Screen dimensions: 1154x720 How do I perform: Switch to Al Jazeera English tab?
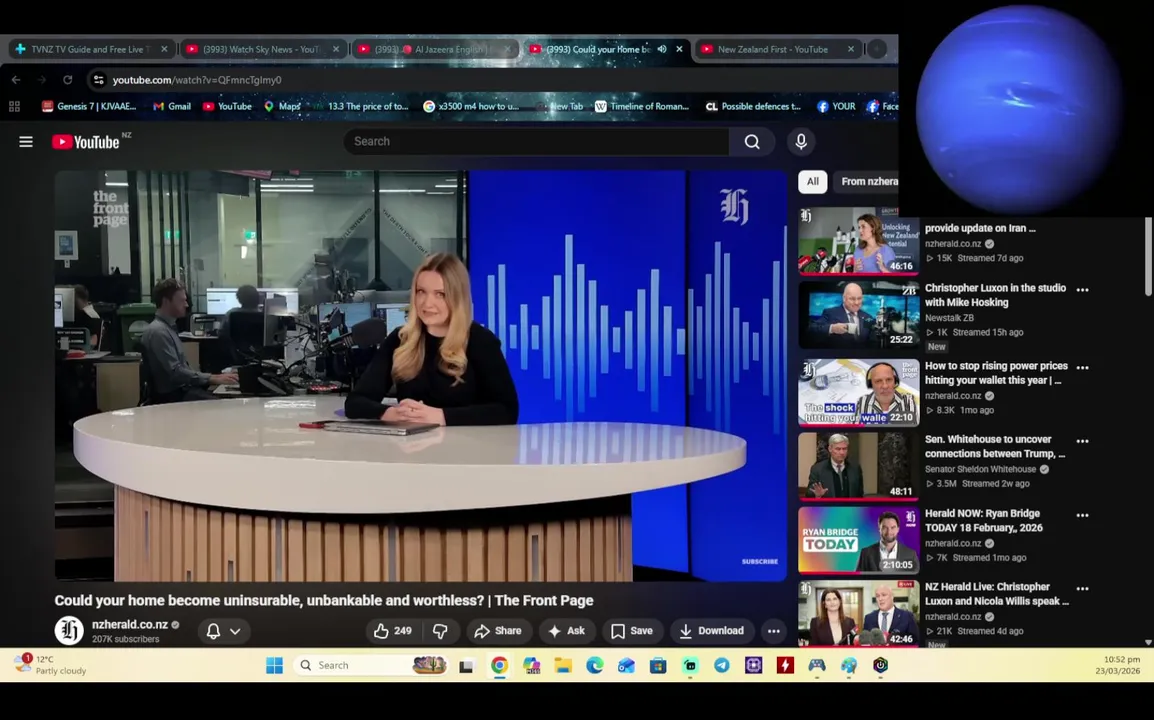[x=434, y=49]
